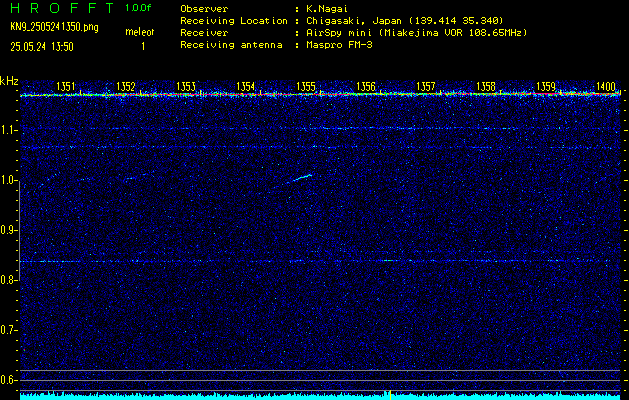Click time marker 1357
Image resolution: width=629 pixels, height=400 pixels.
[426, 87]
